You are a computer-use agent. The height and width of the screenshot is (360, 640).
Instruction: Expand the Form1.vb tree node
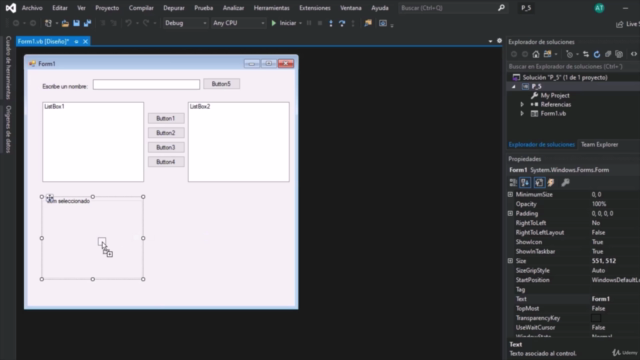click(x=522, y=113)
